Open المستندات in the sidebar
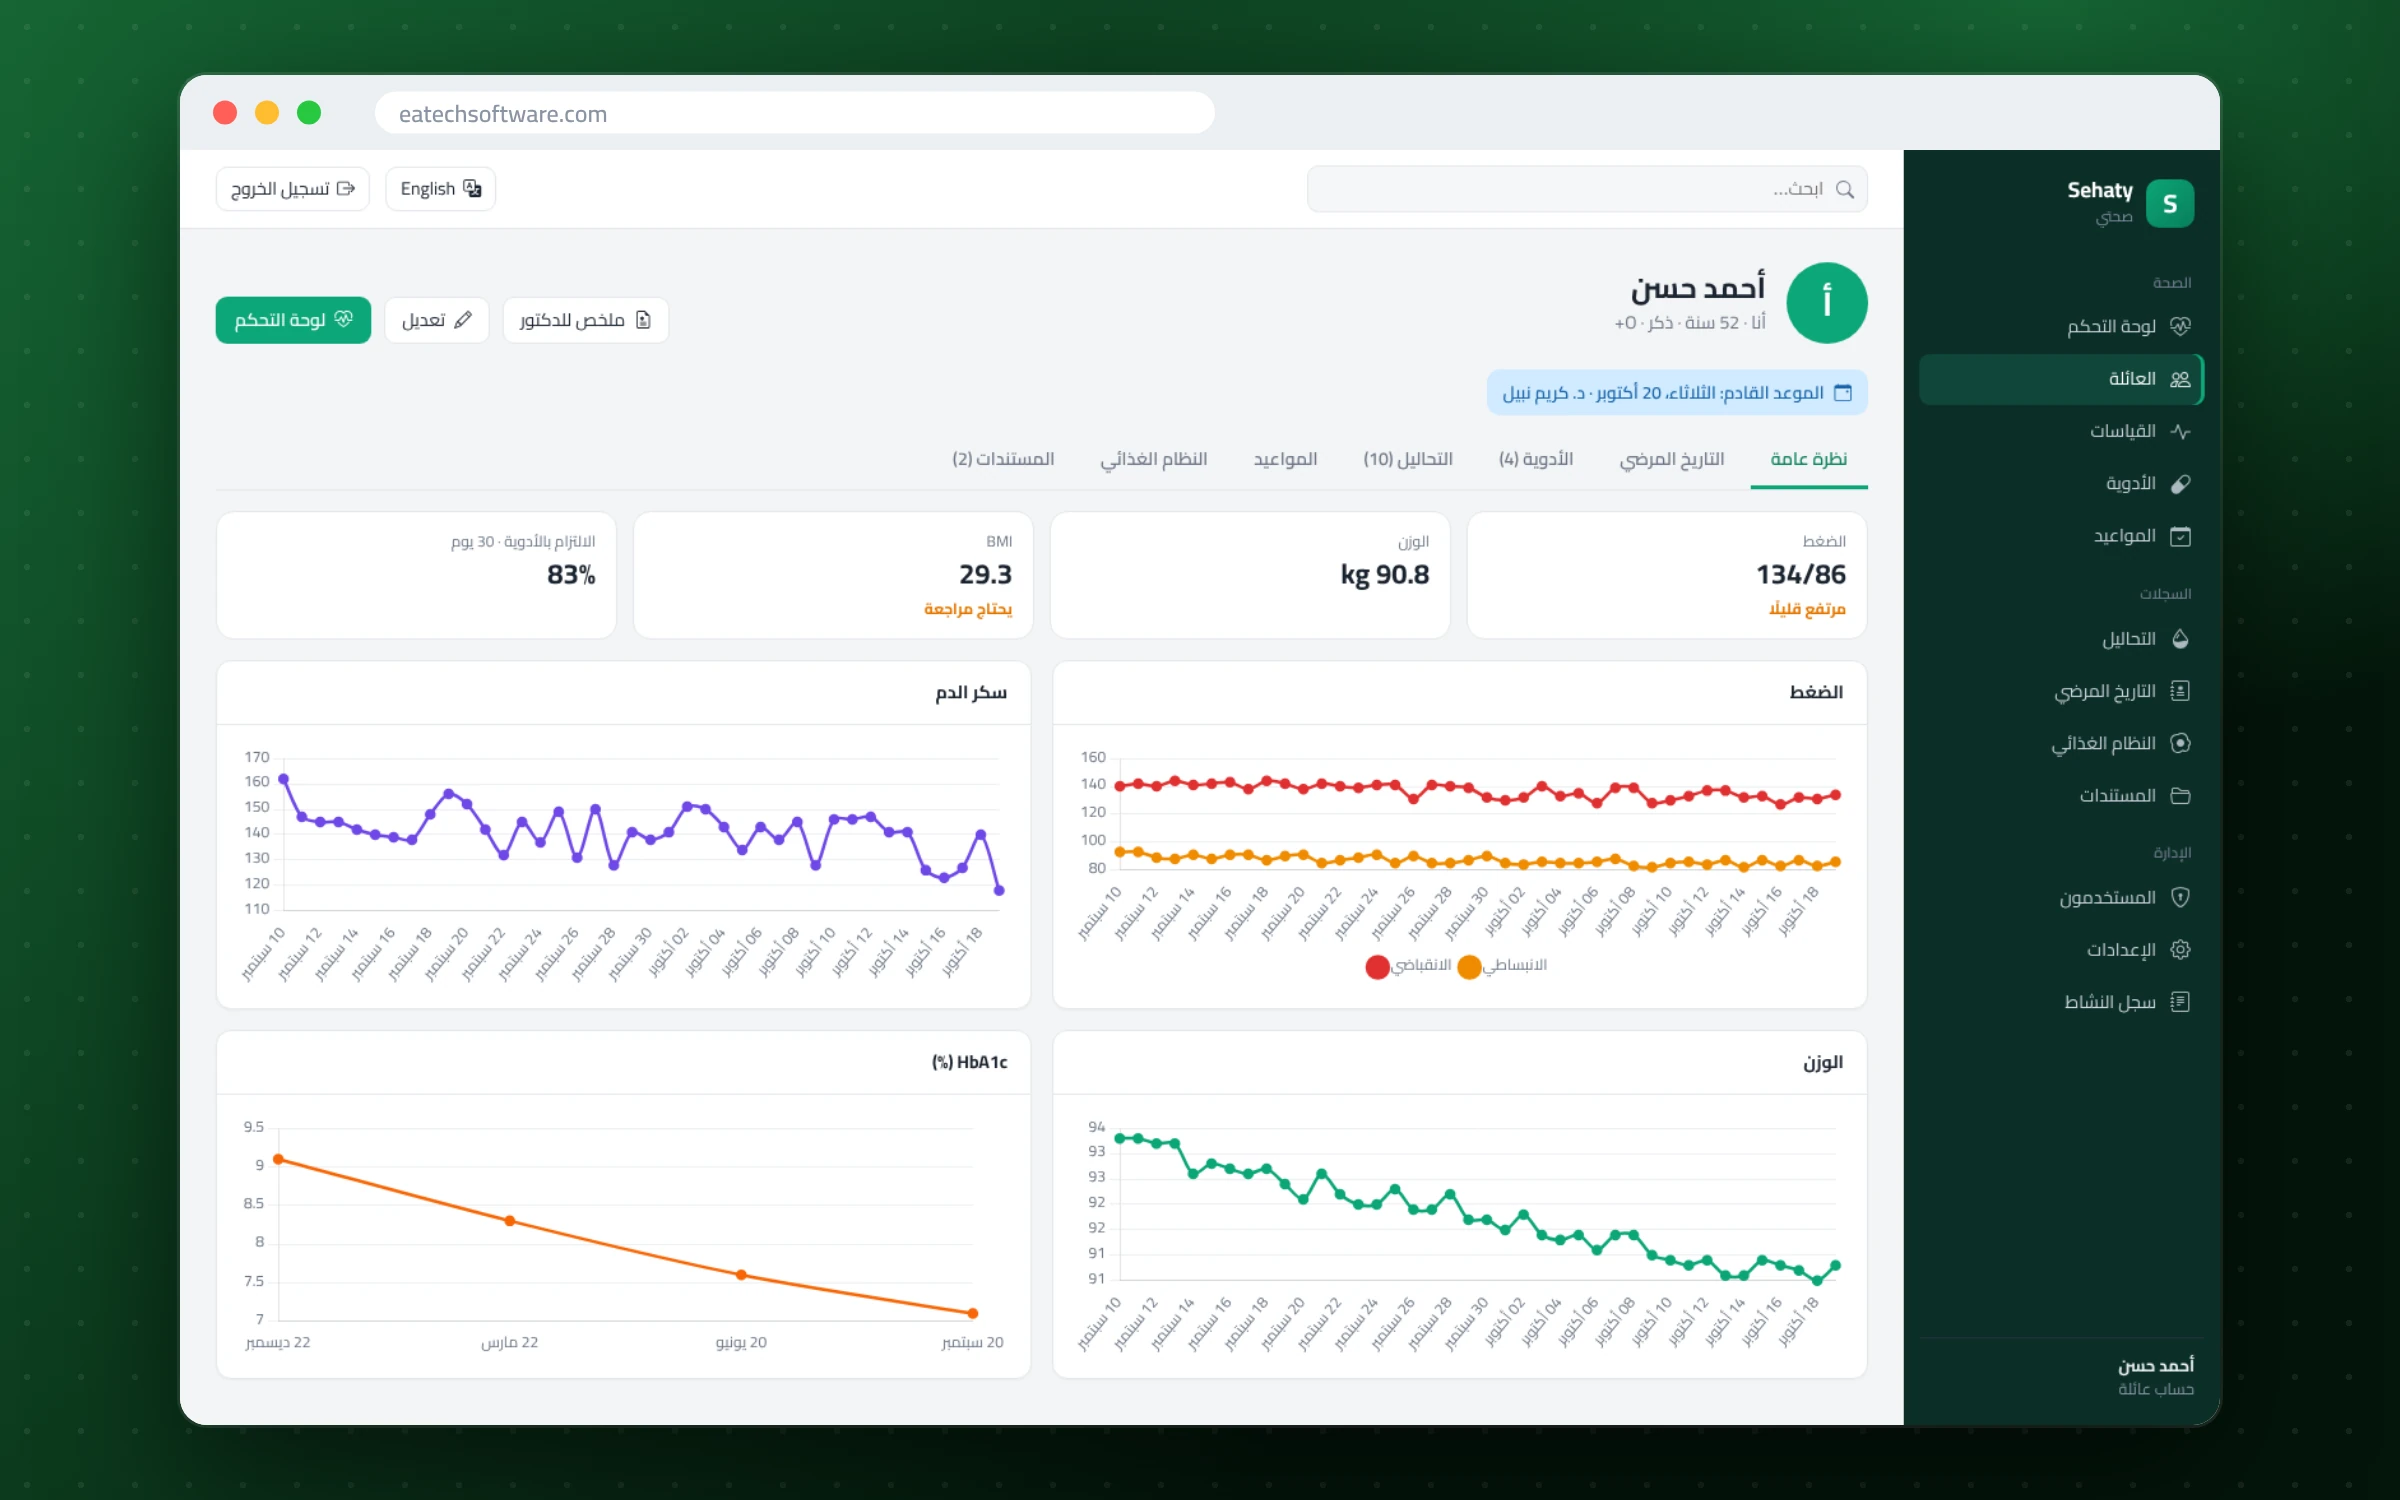 pos(2061,795)
